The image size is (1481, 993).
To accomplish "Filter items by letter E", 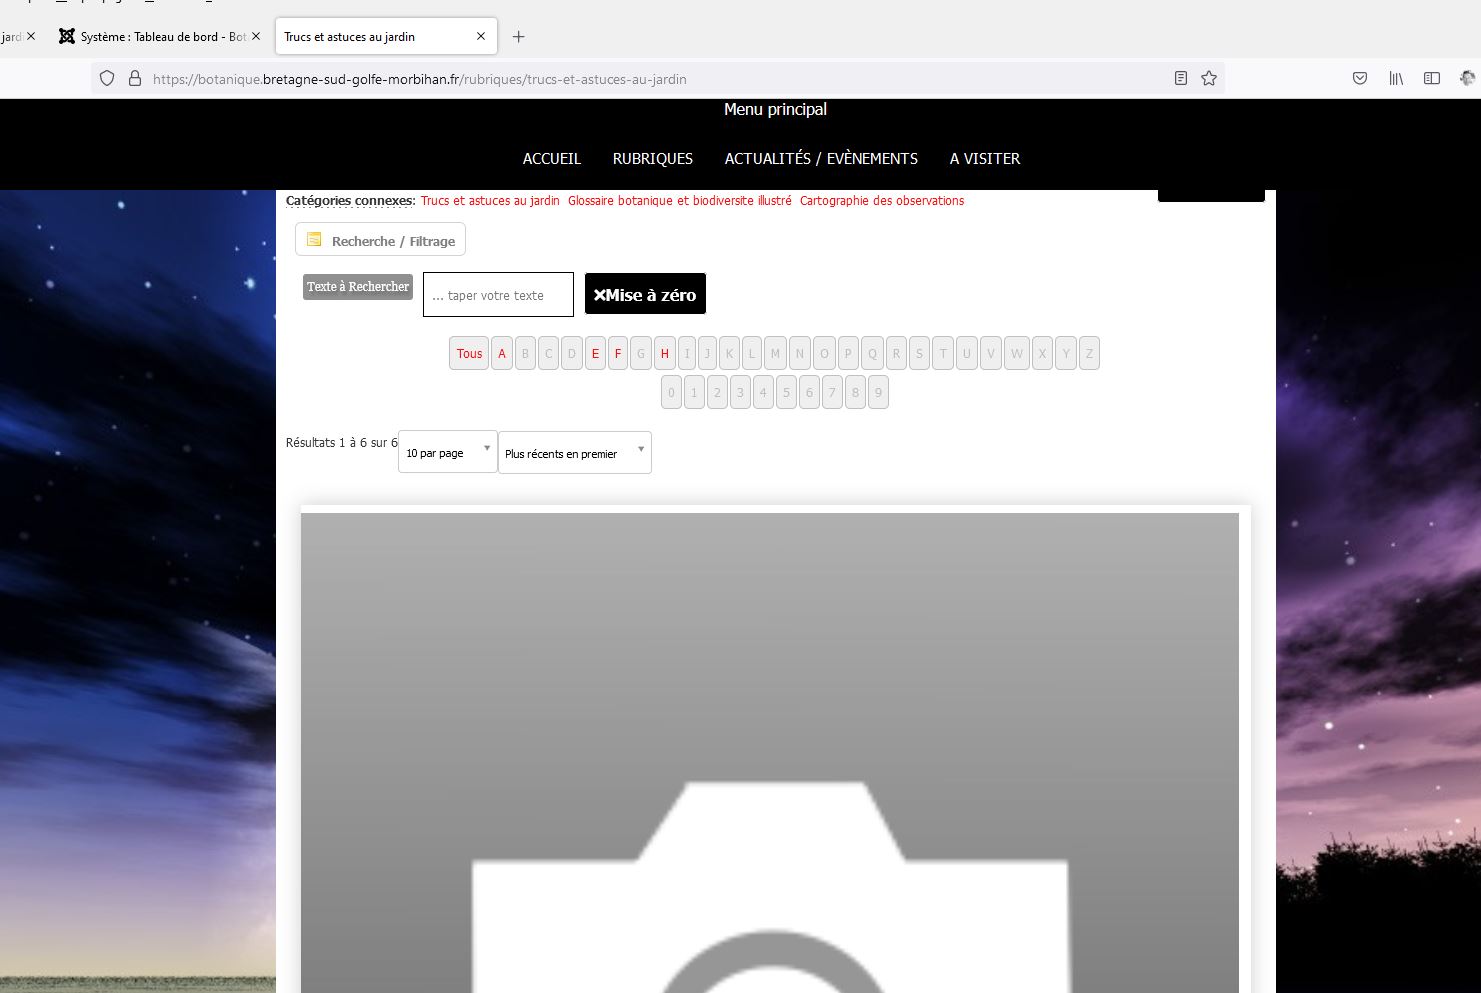I will 595,353.
